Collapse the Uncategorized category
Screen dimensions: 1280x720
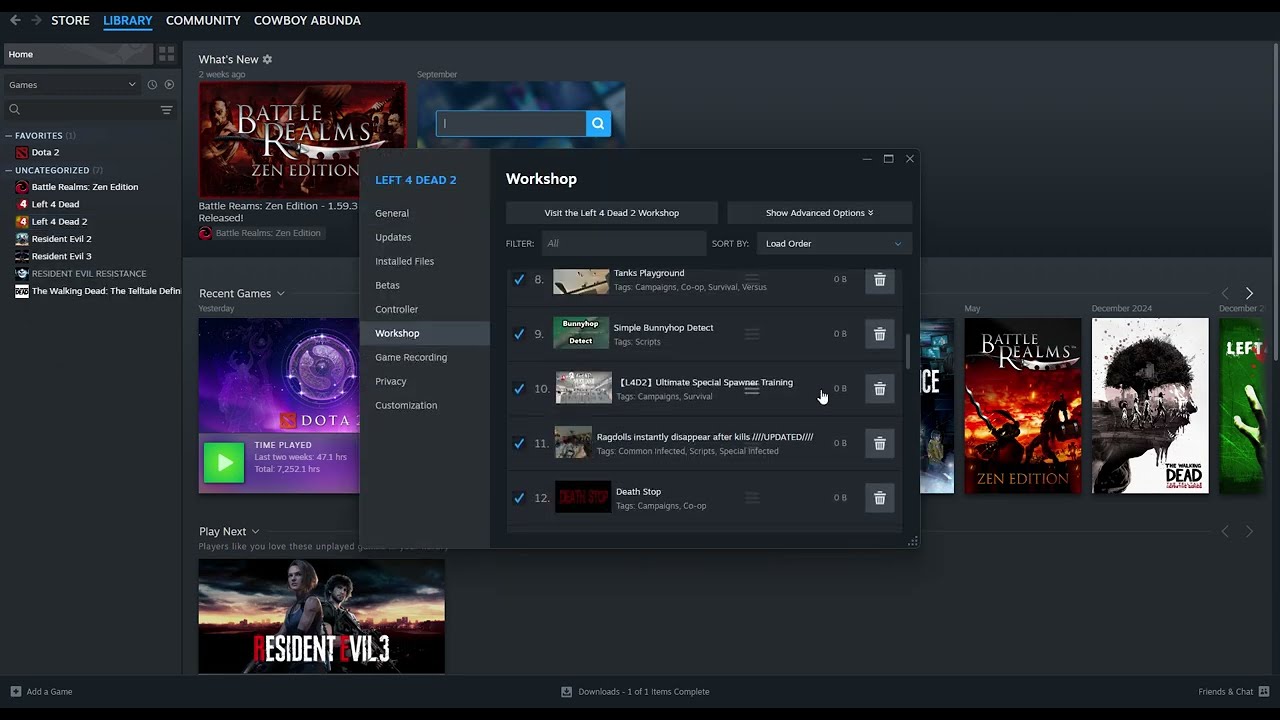click(9, 171)
